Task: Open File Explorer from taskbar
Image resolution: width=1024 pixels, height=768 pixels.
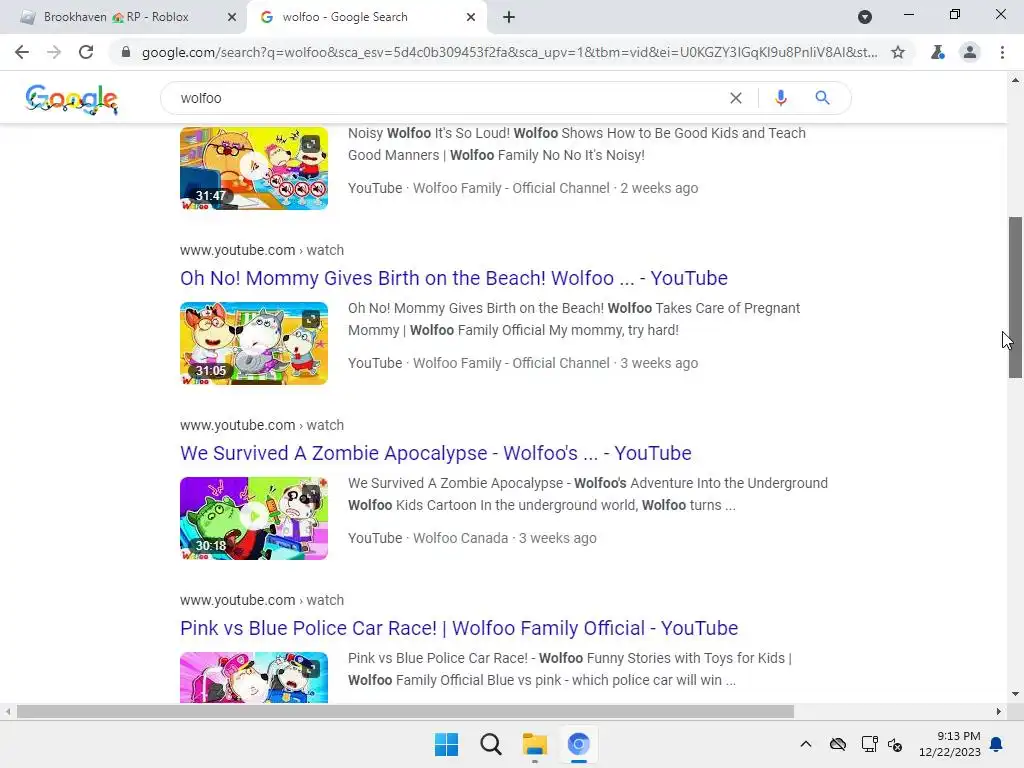Action: pos(534,744)
